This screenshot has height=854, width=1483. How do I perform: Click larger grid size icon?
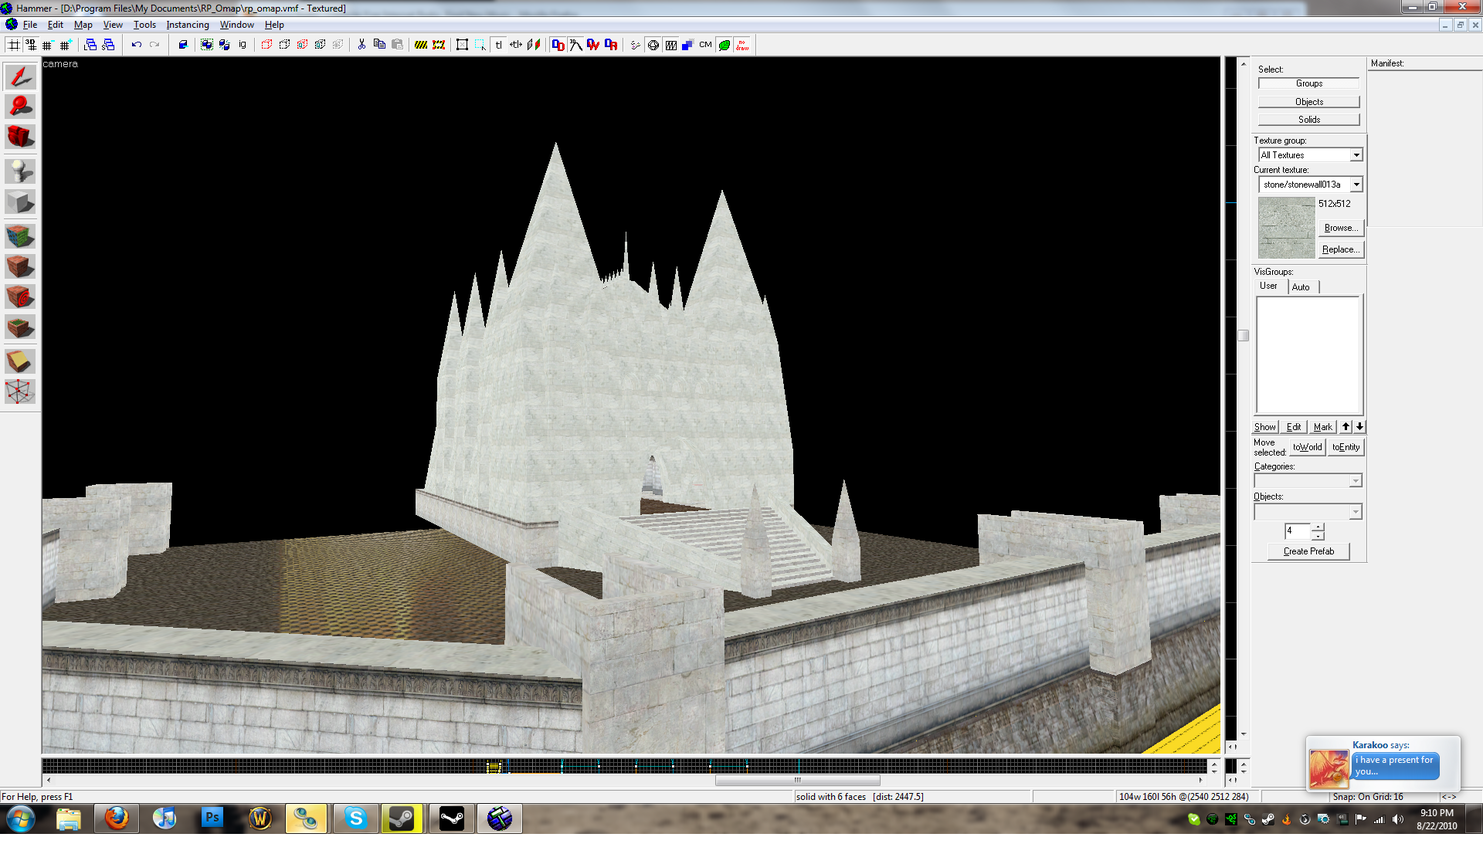pos(66,45)
